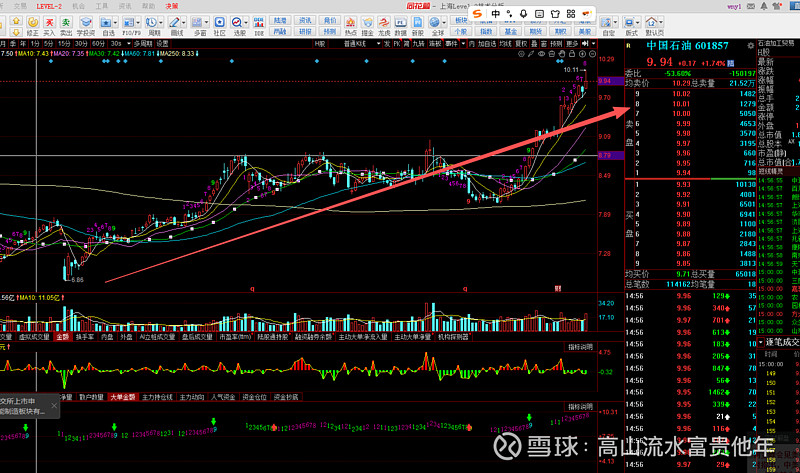Switch to the 换手率 indicator tab

tap(85, 337)
